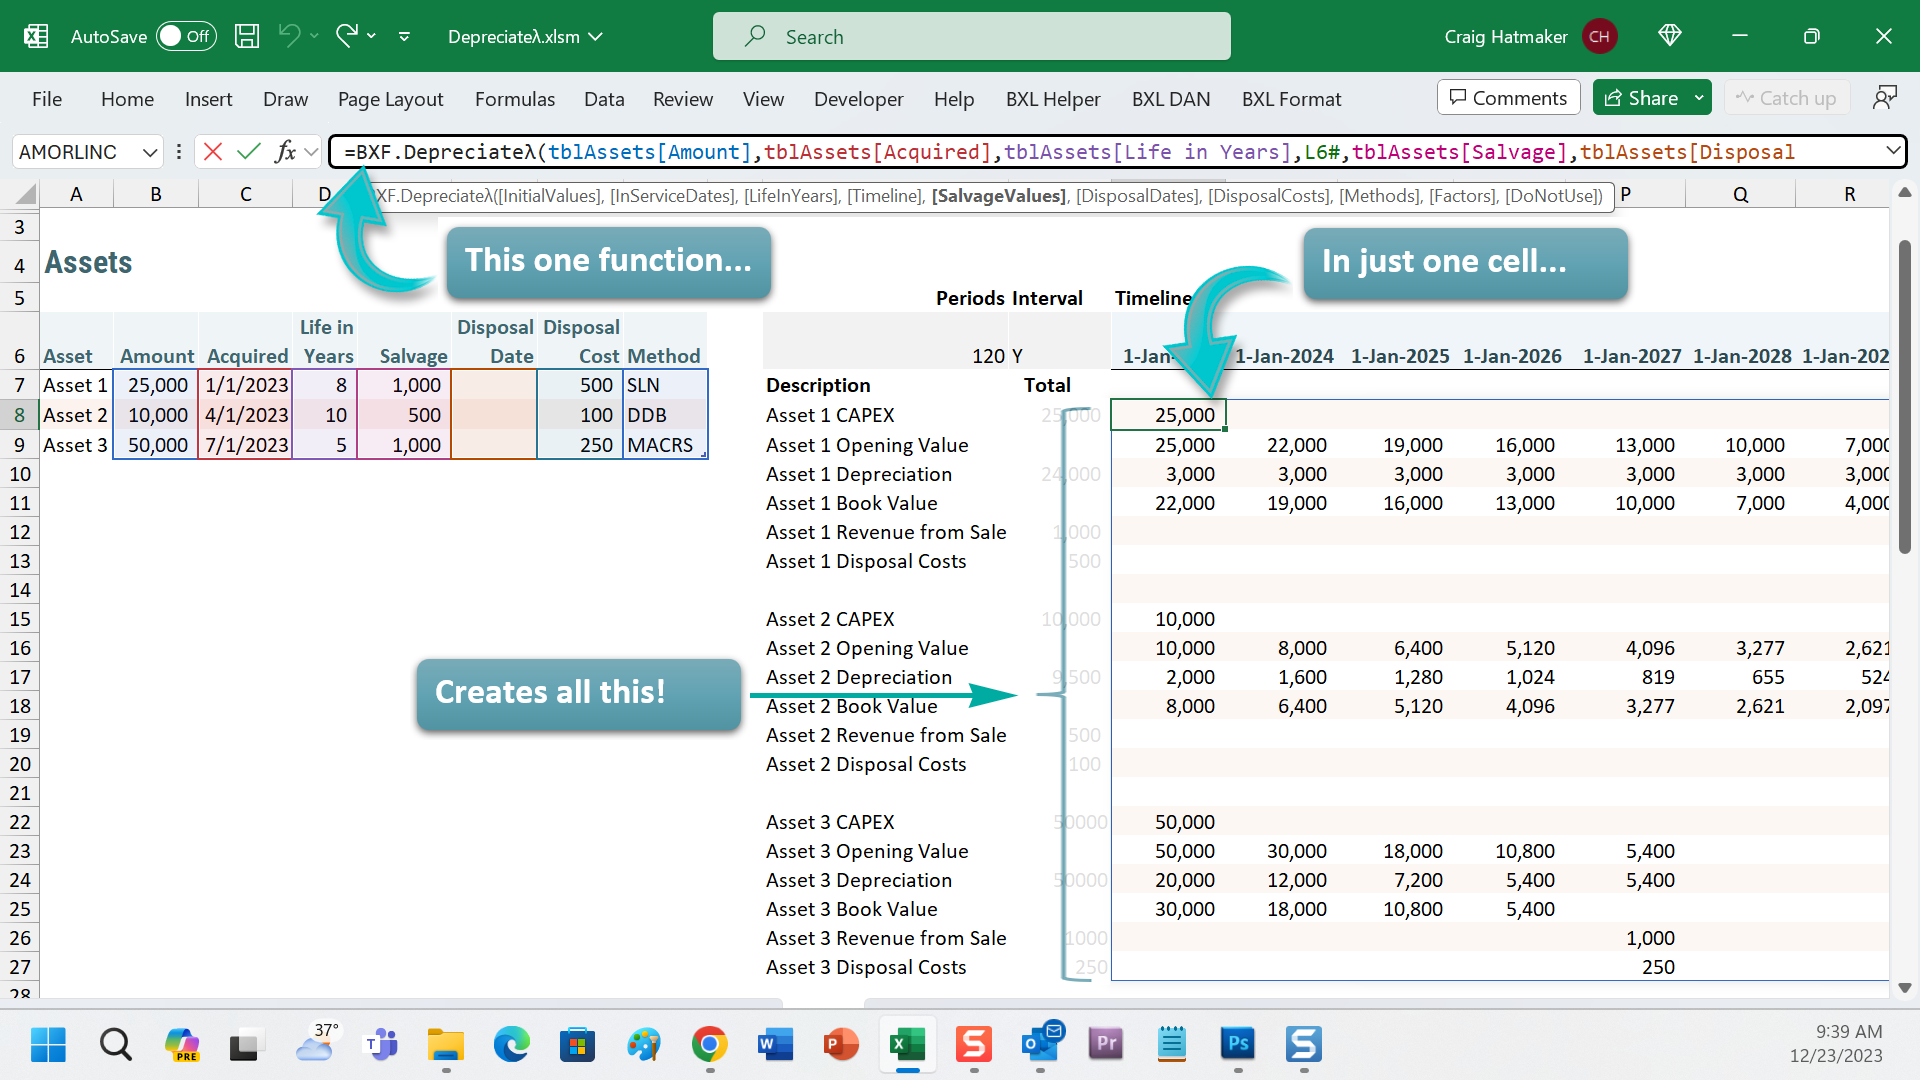Cancel formula entry with the X icon
The height and width of the screenshot is (1080, 1920).
(212, 152)
